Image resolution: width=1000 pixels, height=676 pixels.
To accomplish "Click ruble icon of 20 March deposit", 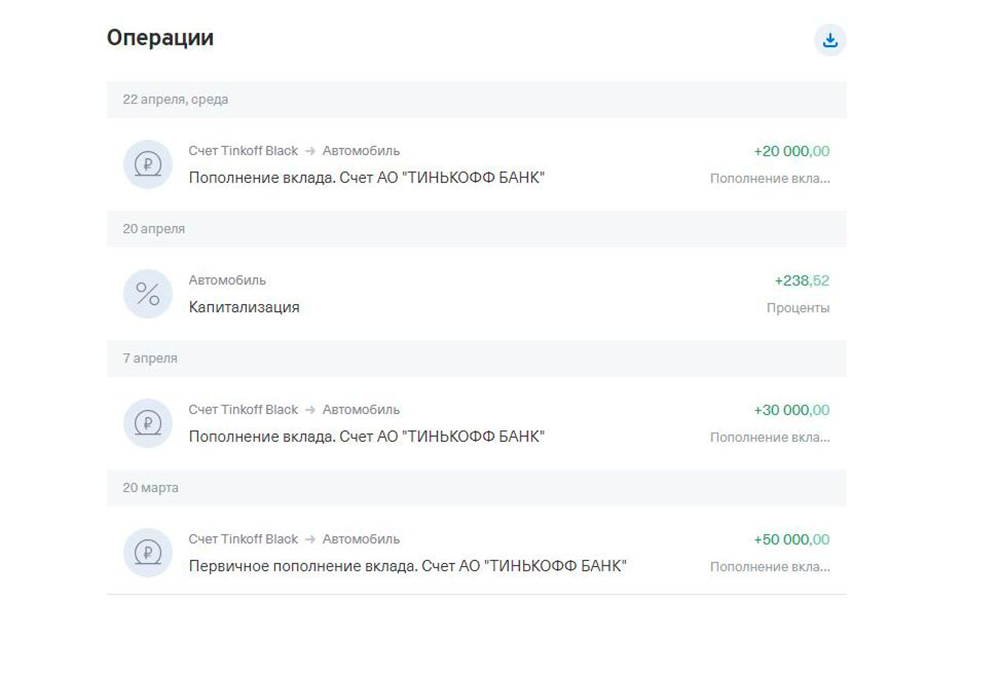I will tap(148, 553).
